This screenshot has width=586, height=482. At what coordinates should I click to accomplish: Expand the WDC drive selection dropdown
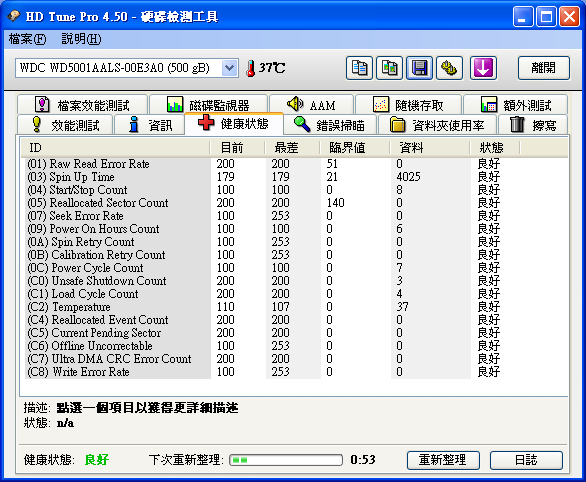click(229, 68)
